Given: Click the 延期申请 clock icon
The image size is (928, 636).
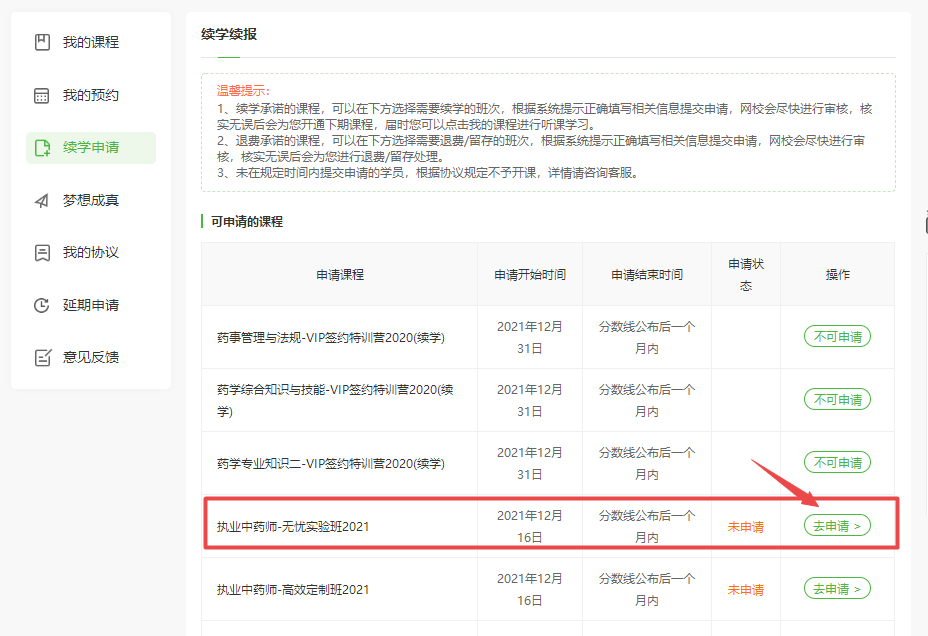Looking at the screenshot, I should click(x=42, y=305).
